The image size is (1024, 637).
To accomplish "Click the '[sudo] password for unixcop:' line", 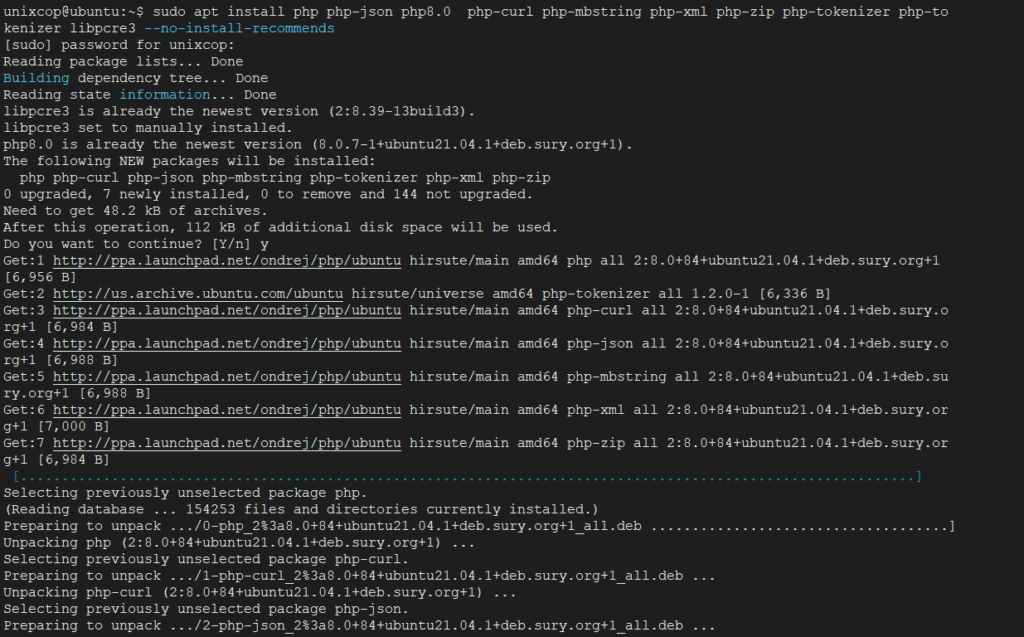I will coord(119,45).
